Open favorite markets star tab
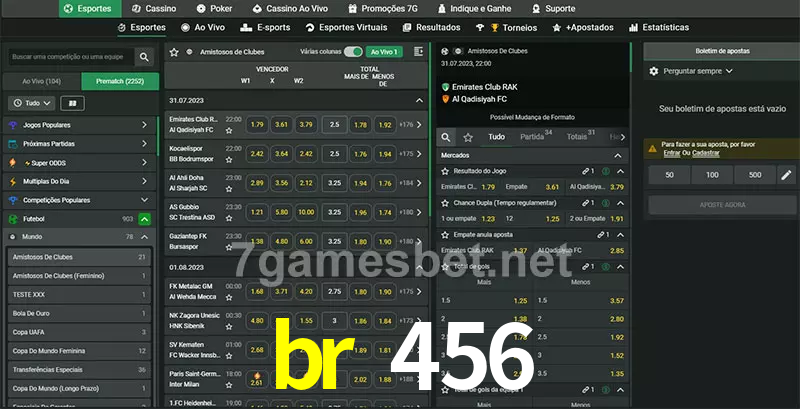 468,137
